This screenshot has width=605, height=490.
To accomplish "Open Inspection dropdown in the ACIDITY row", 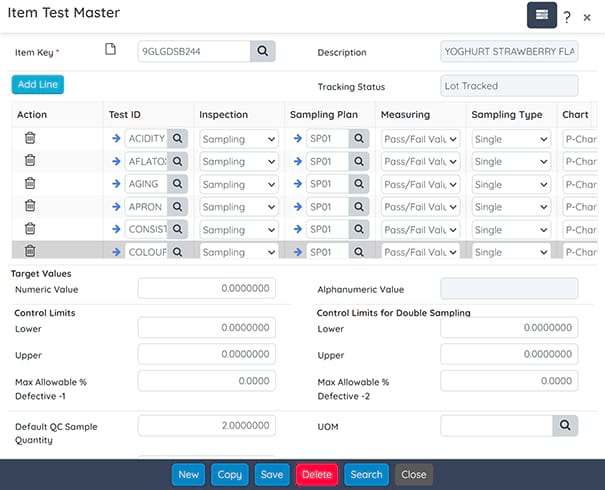I will click(239, 138).
